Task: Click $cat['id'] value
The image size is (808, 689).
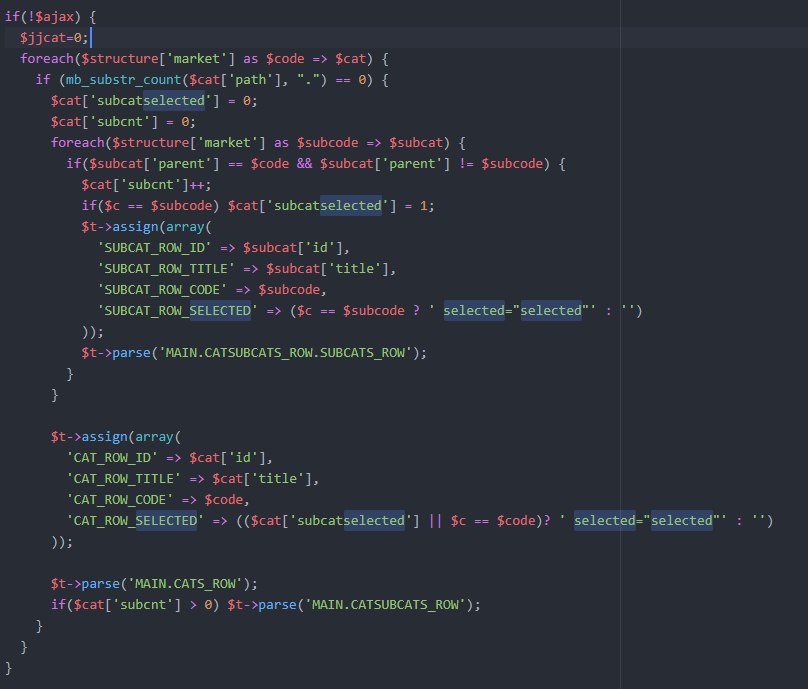Action: pyautogui.click(x=227, y=458)
